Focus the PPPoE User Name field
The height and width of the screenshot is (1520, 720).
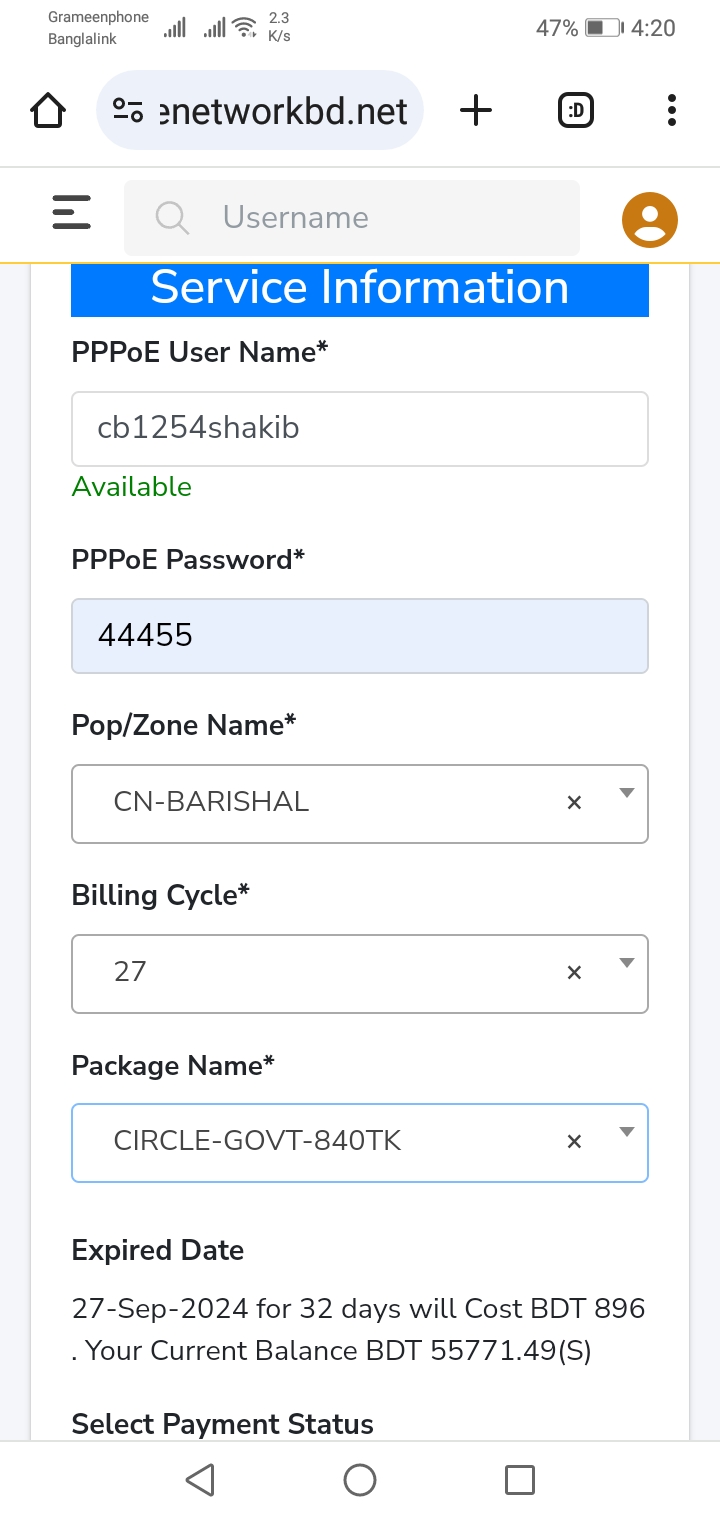360,429
